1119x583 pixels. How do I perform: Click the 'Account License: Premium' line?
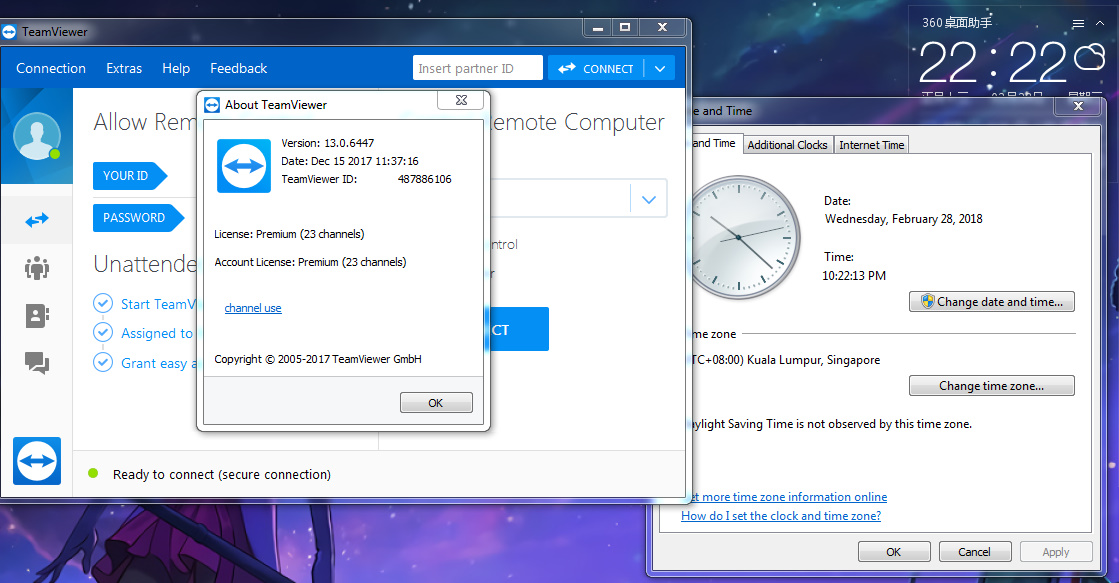310,262
